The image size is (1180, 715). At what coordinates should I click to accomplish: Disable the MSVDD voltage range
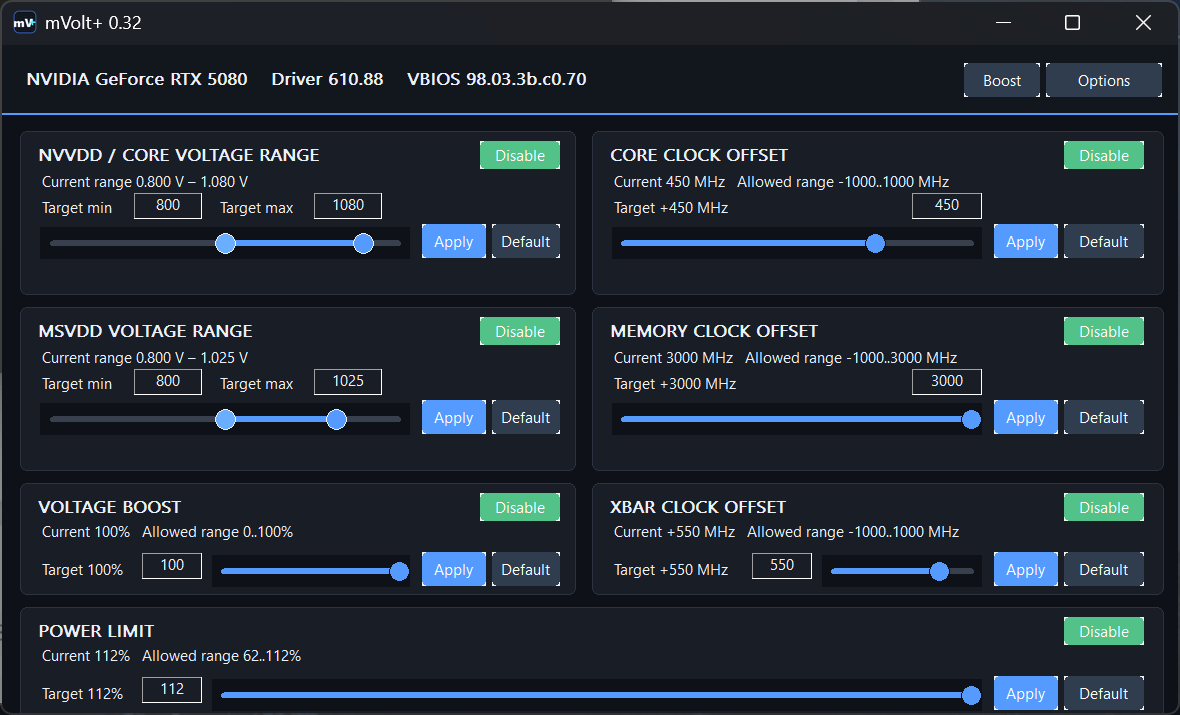point(520,331)
